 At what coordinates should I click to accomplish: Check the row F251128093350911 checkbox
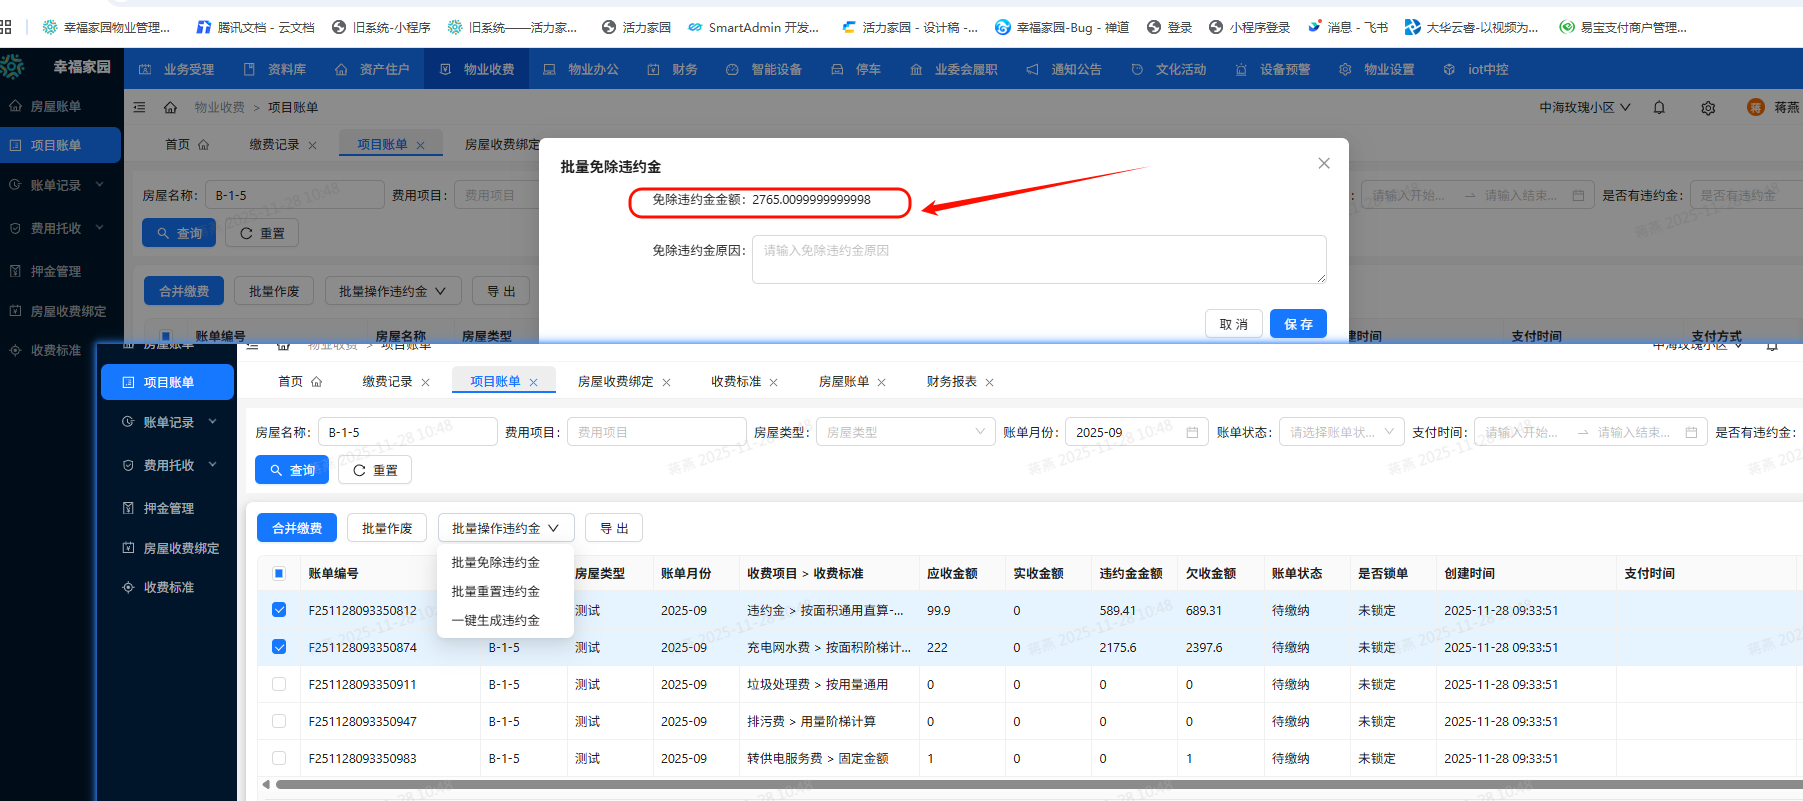(279, 684)
